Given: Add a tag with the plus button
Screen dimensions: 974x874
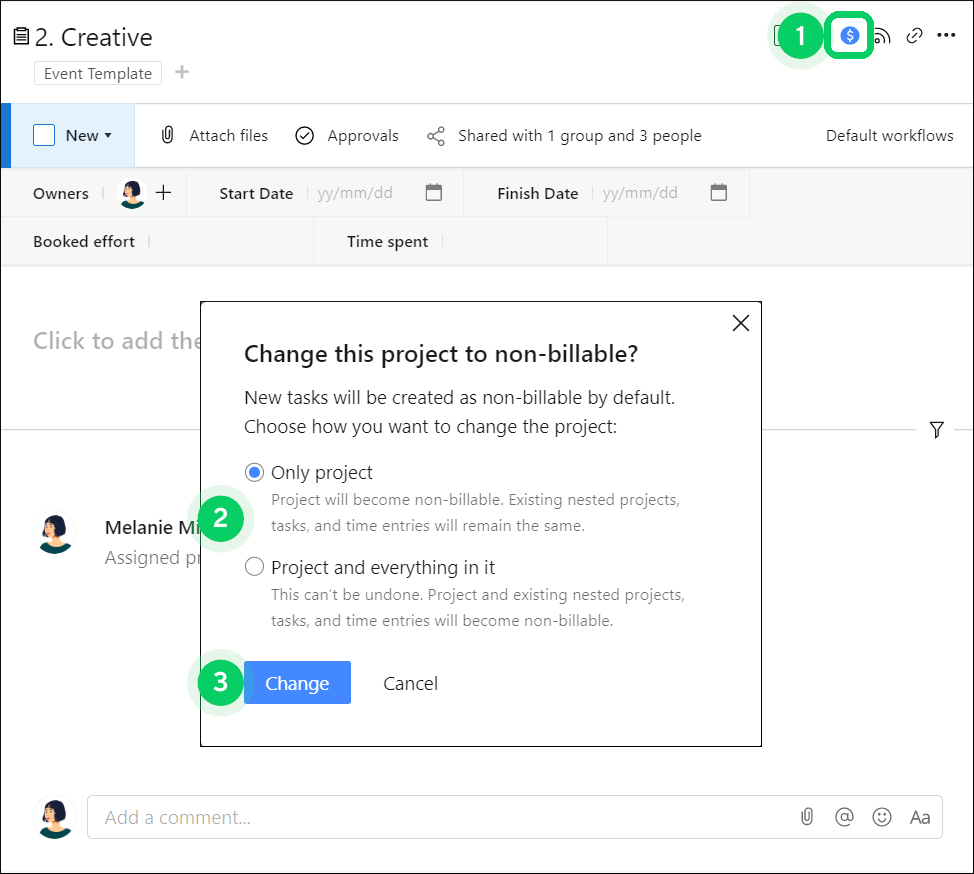Looking at the screenshot, I should click(184, 72).
